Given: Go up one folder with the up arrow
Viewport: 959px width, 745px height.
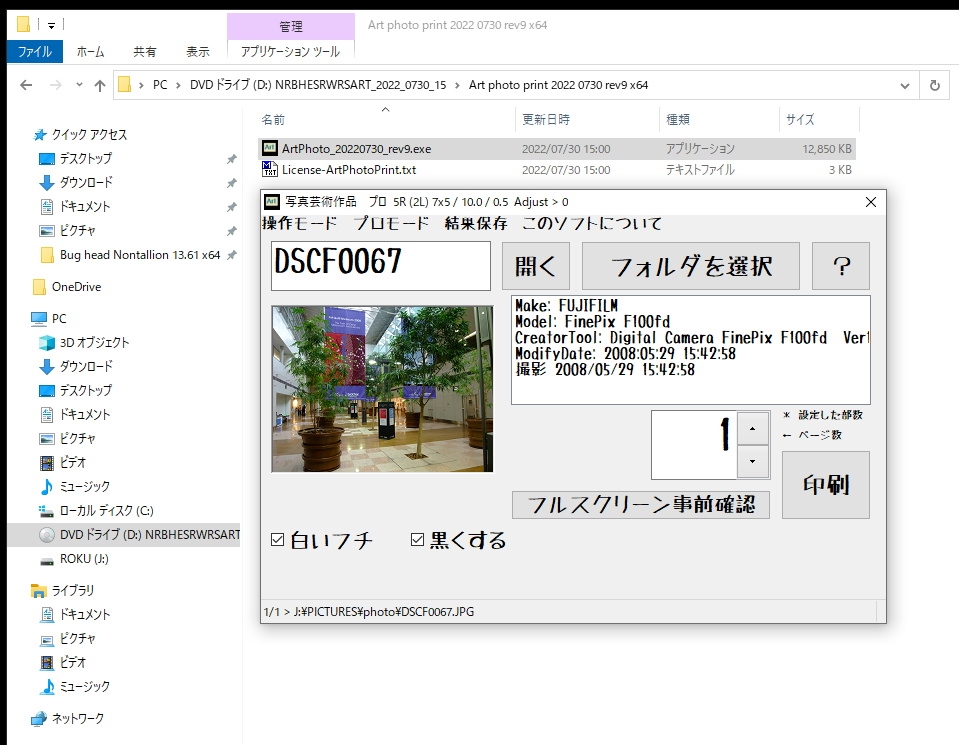Looking at the screenshot, I should (x=100, y=85).
